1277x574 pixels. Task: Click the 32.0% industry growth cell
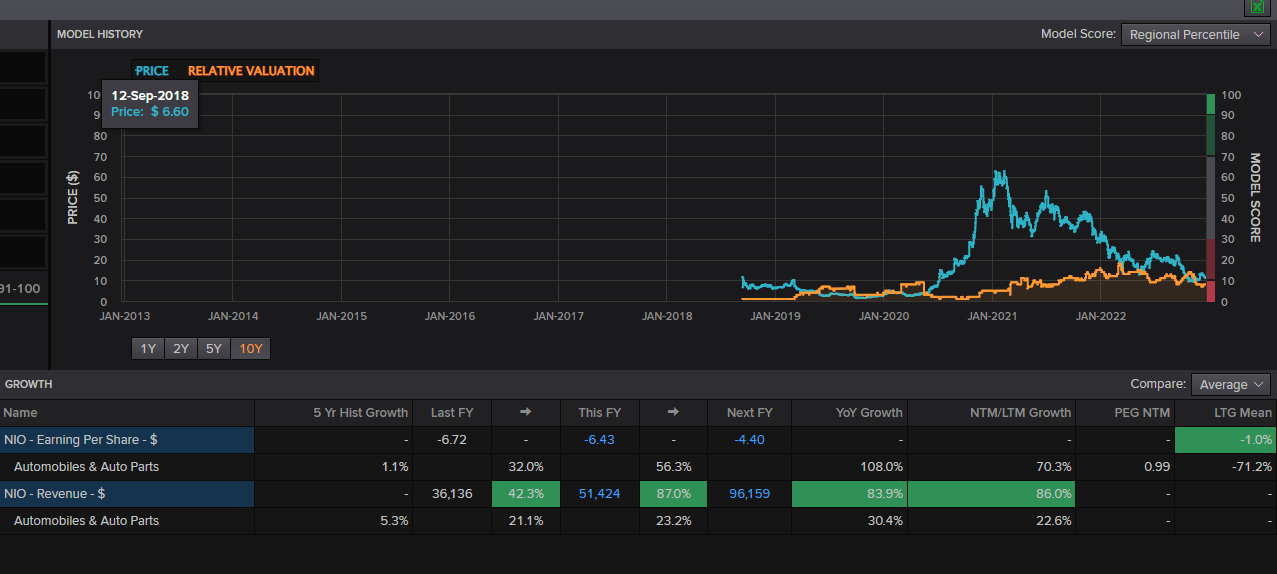[526, 467]
